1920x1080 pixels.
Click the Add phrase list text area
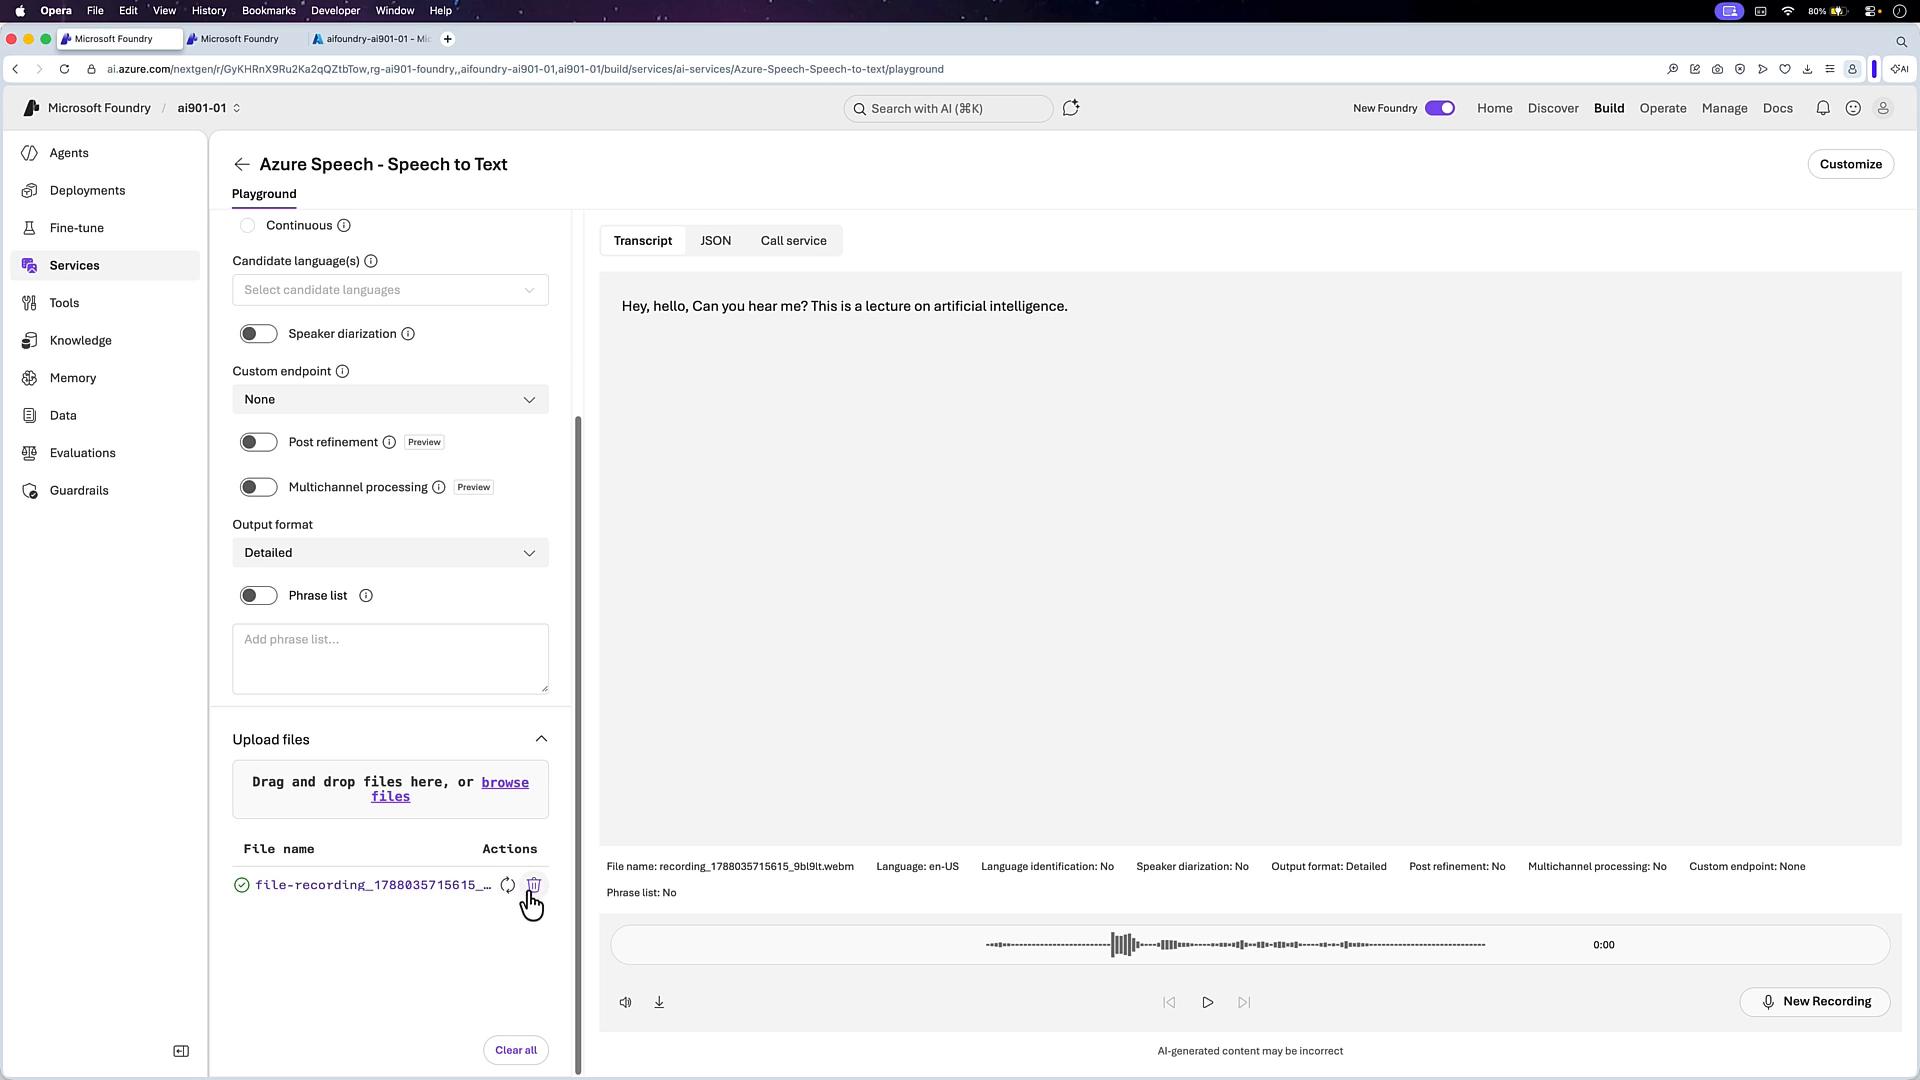tap(390, 659)
